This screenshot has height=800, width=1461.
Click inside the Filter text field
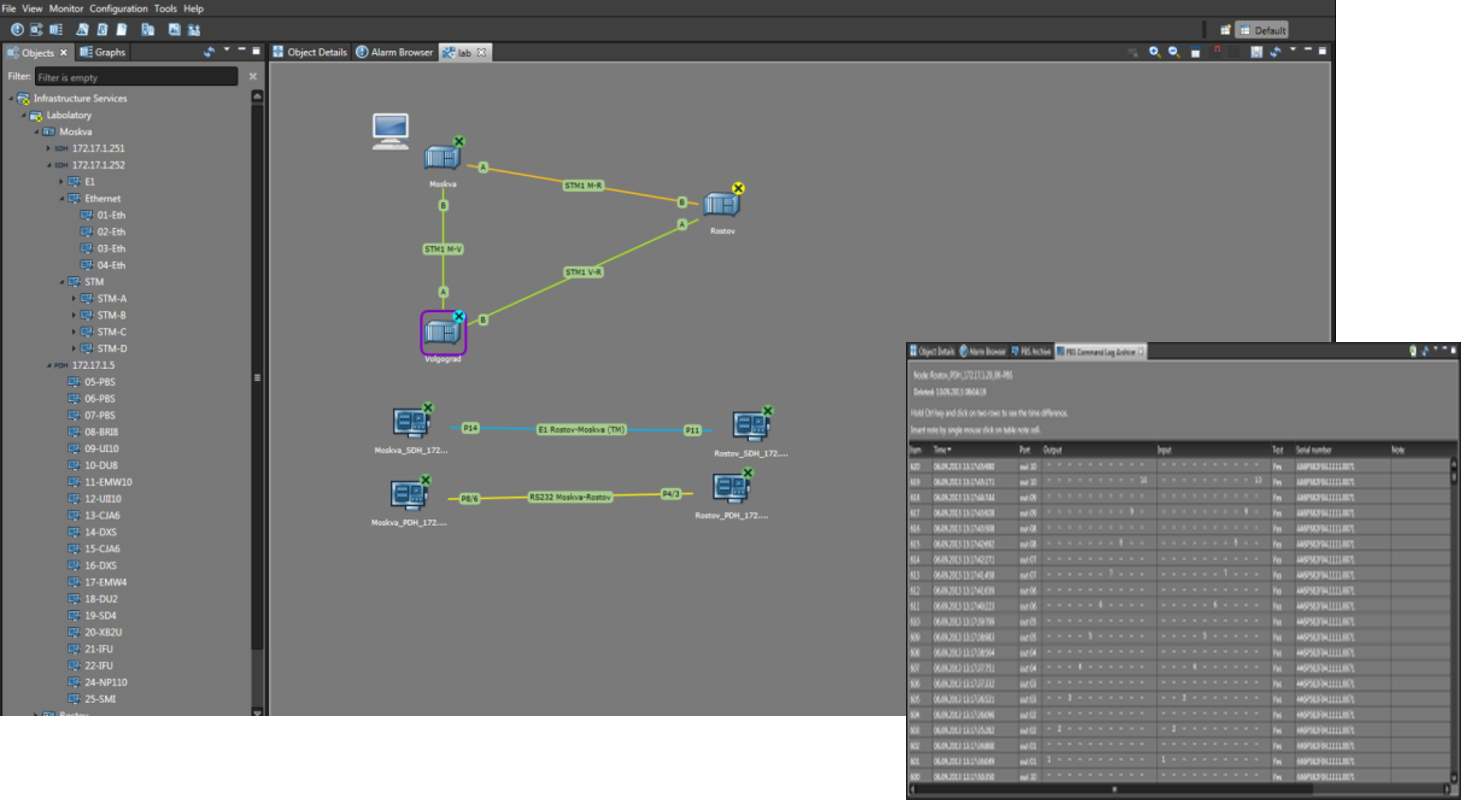[136, 77]
